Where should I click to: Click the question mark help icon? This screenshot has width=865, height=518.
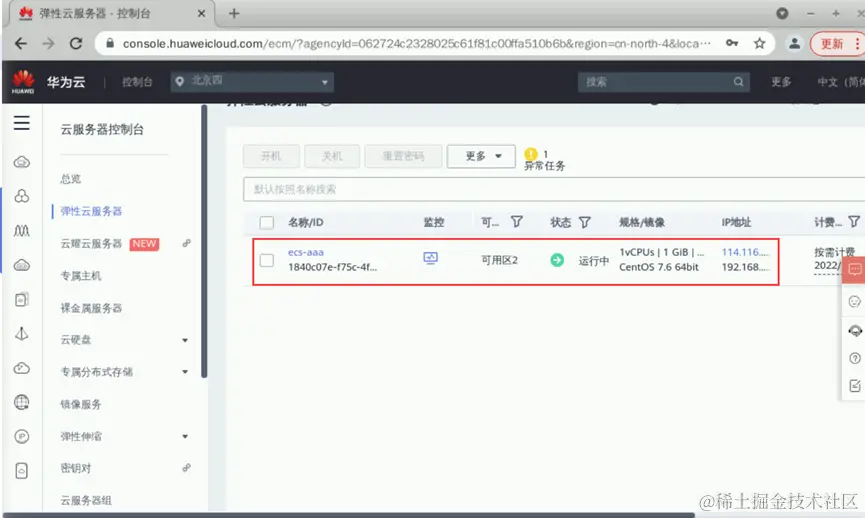point(855,358)
